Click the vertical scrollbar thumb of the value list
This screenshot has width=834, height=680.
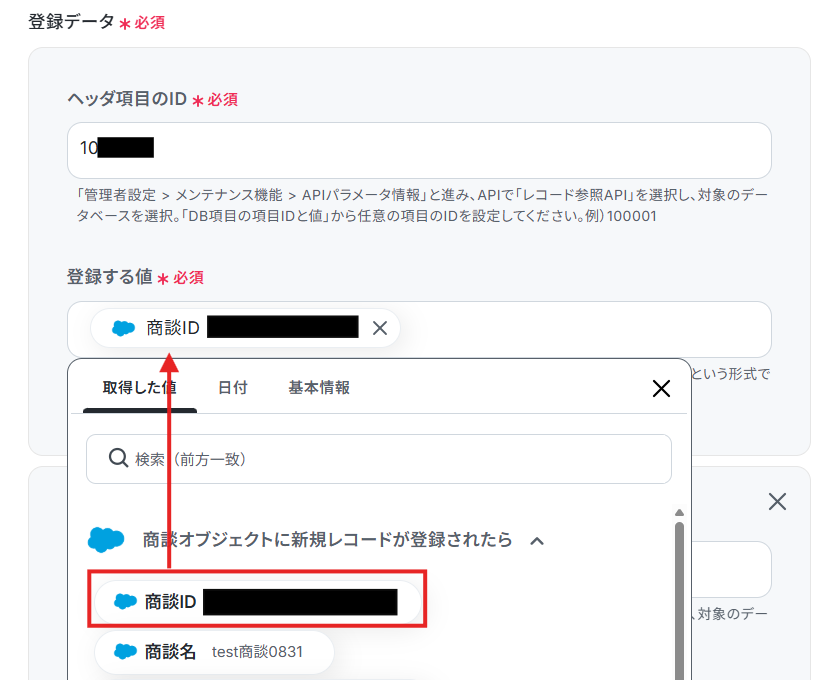coord(679,601)
